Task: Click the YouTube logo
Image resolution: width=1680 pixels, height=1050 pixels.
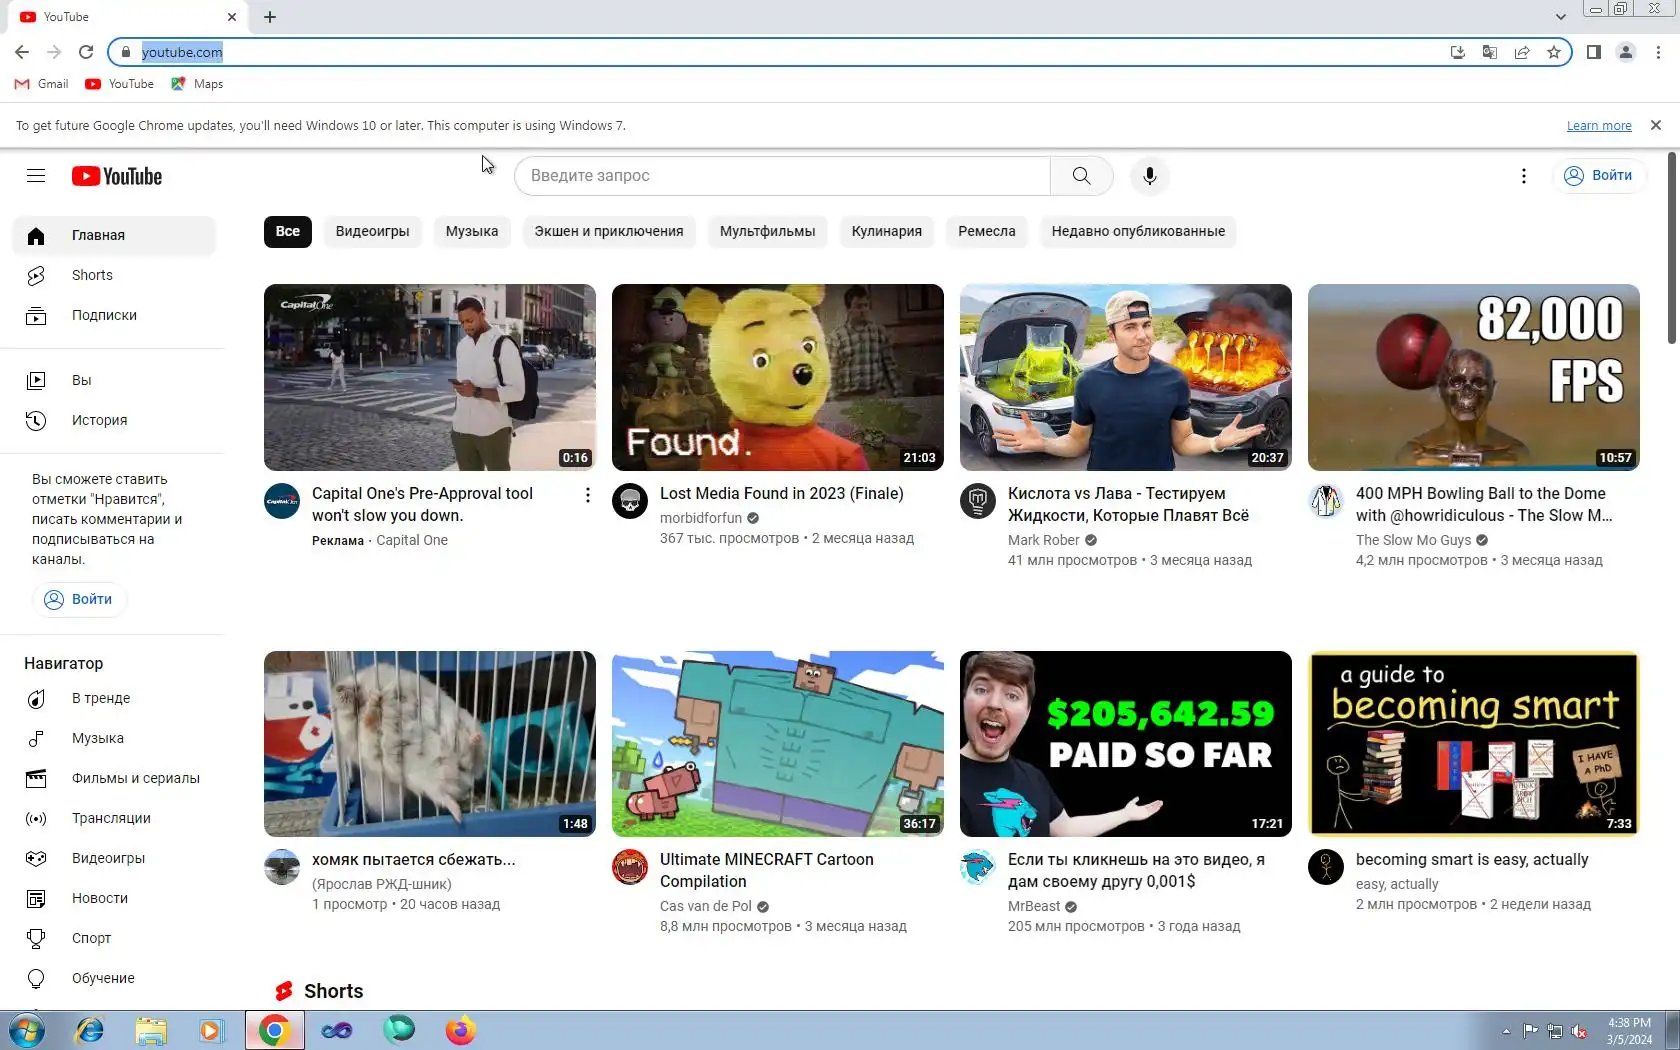Action: (117, 176)
